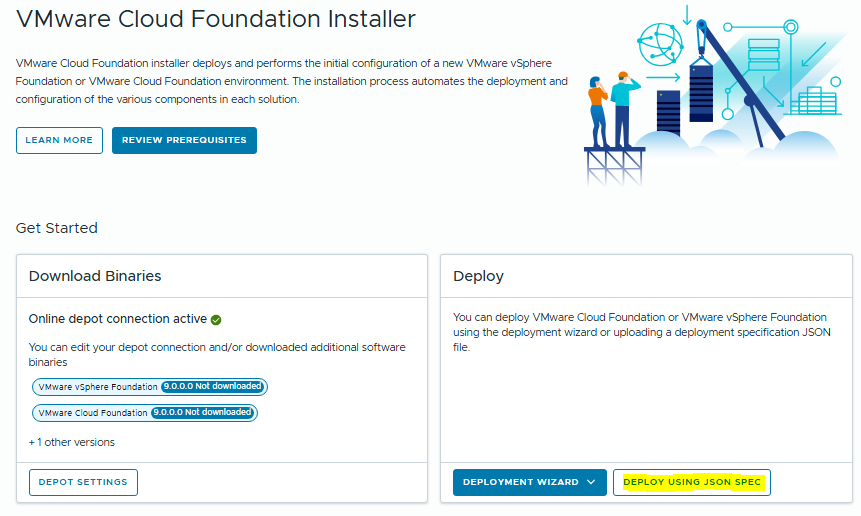861x516 pixels.
Task: Open Review Prerequisites
Action: click(184, 140)
